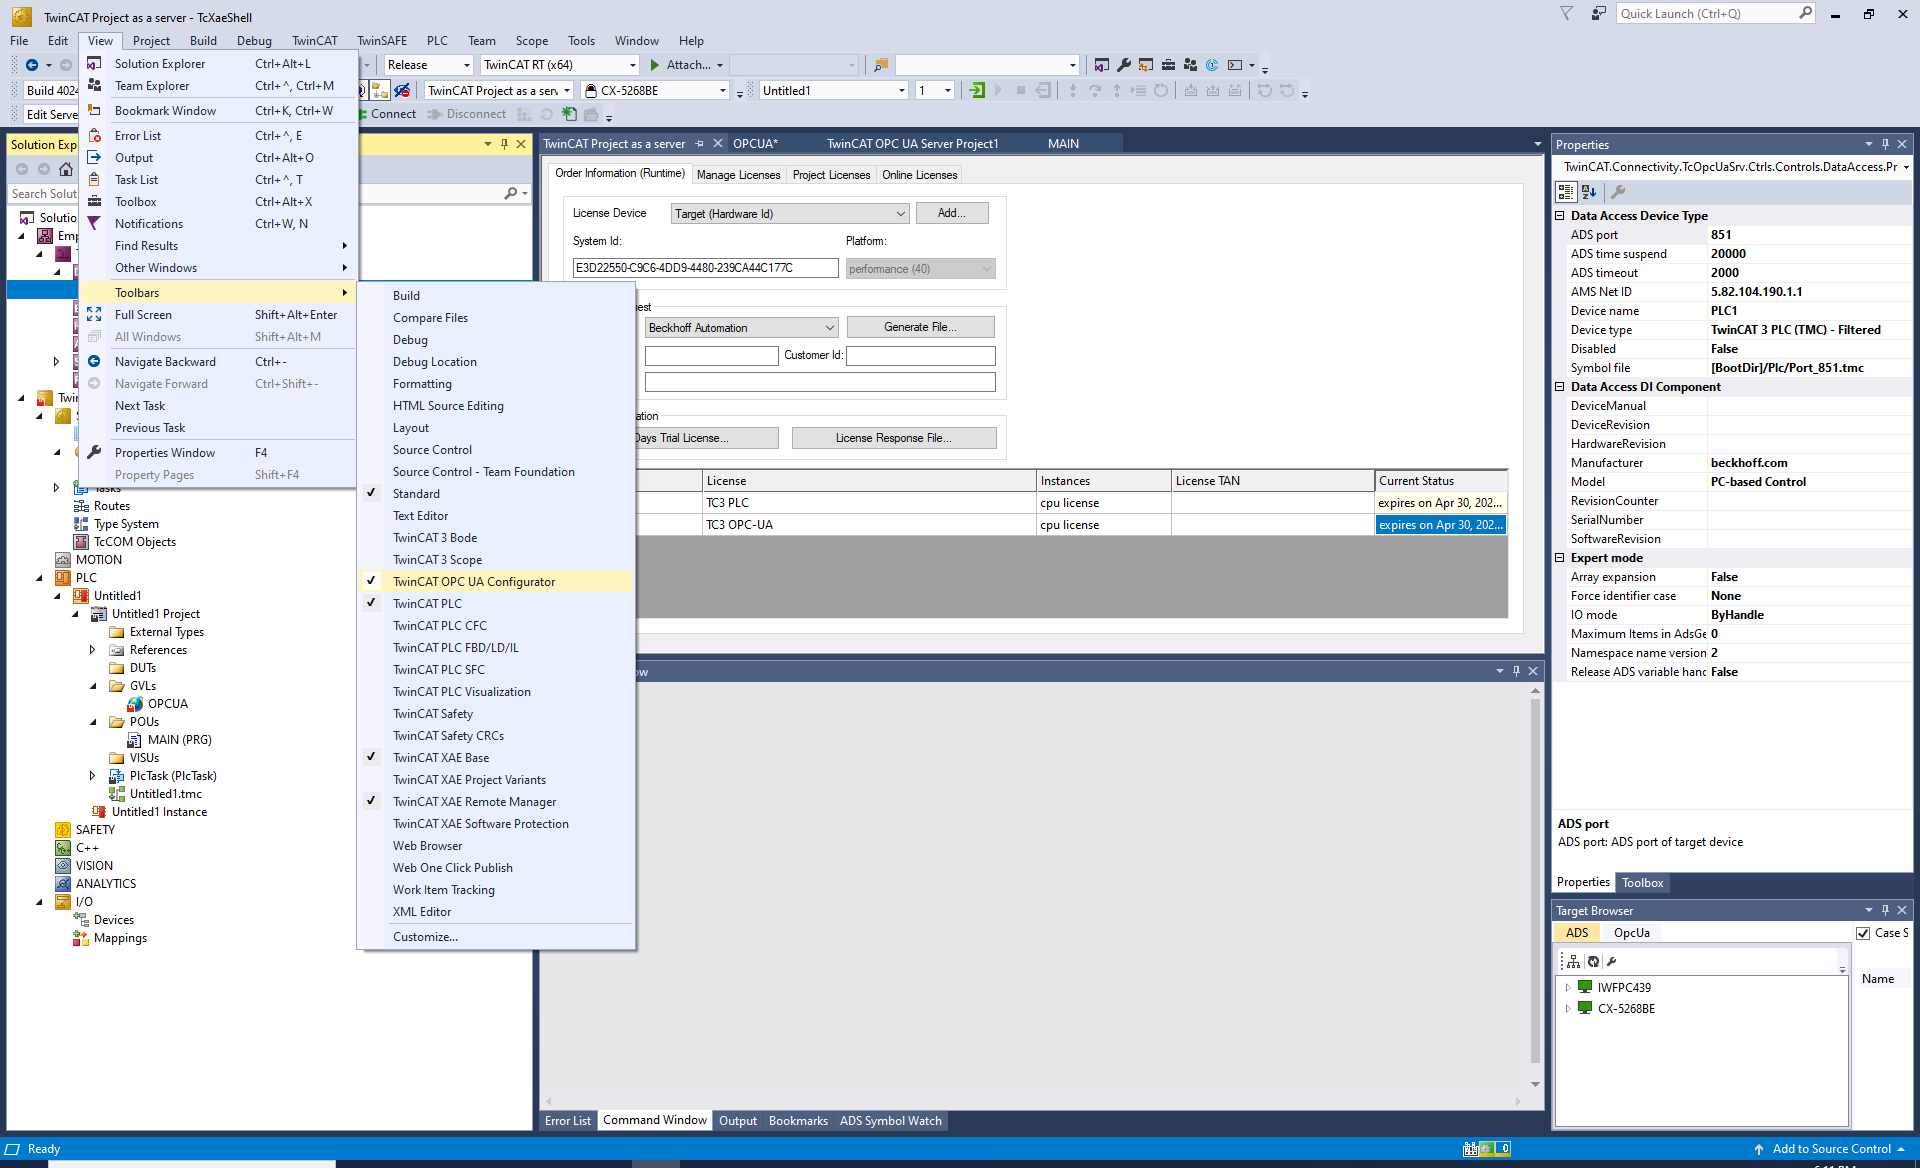Click the License Response File button
This screenshot has height=1168, width=1920.
[x=893, y=438]
